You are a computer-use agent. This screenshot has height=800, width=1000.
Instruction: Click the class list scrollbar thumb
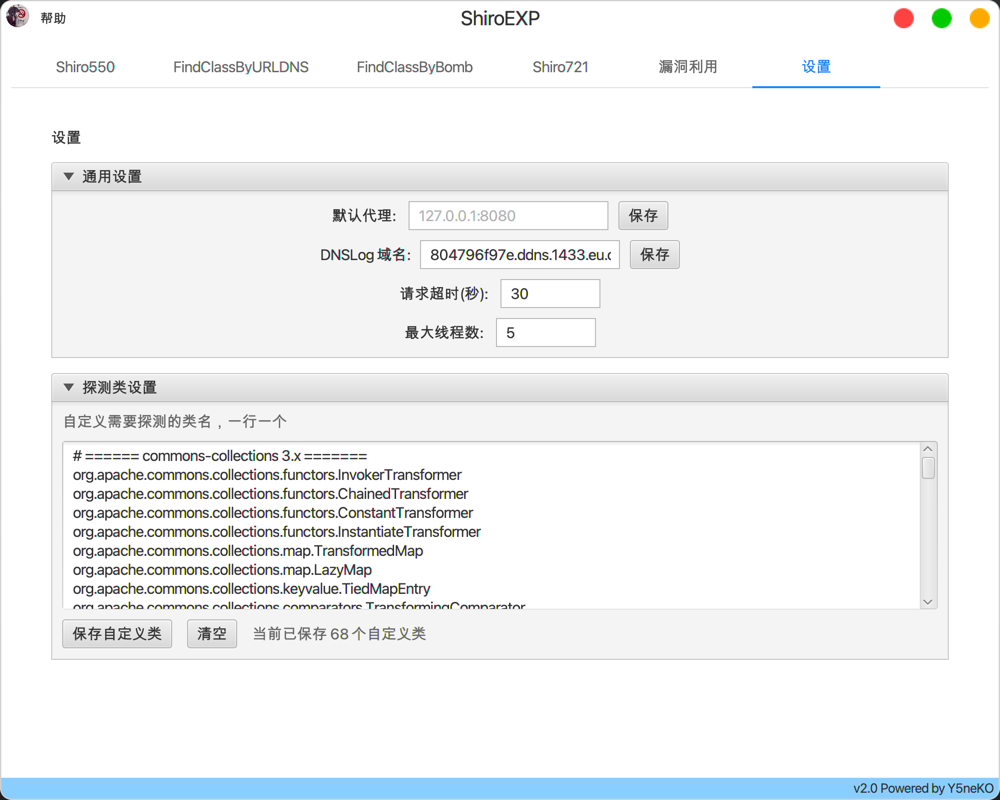928,468
